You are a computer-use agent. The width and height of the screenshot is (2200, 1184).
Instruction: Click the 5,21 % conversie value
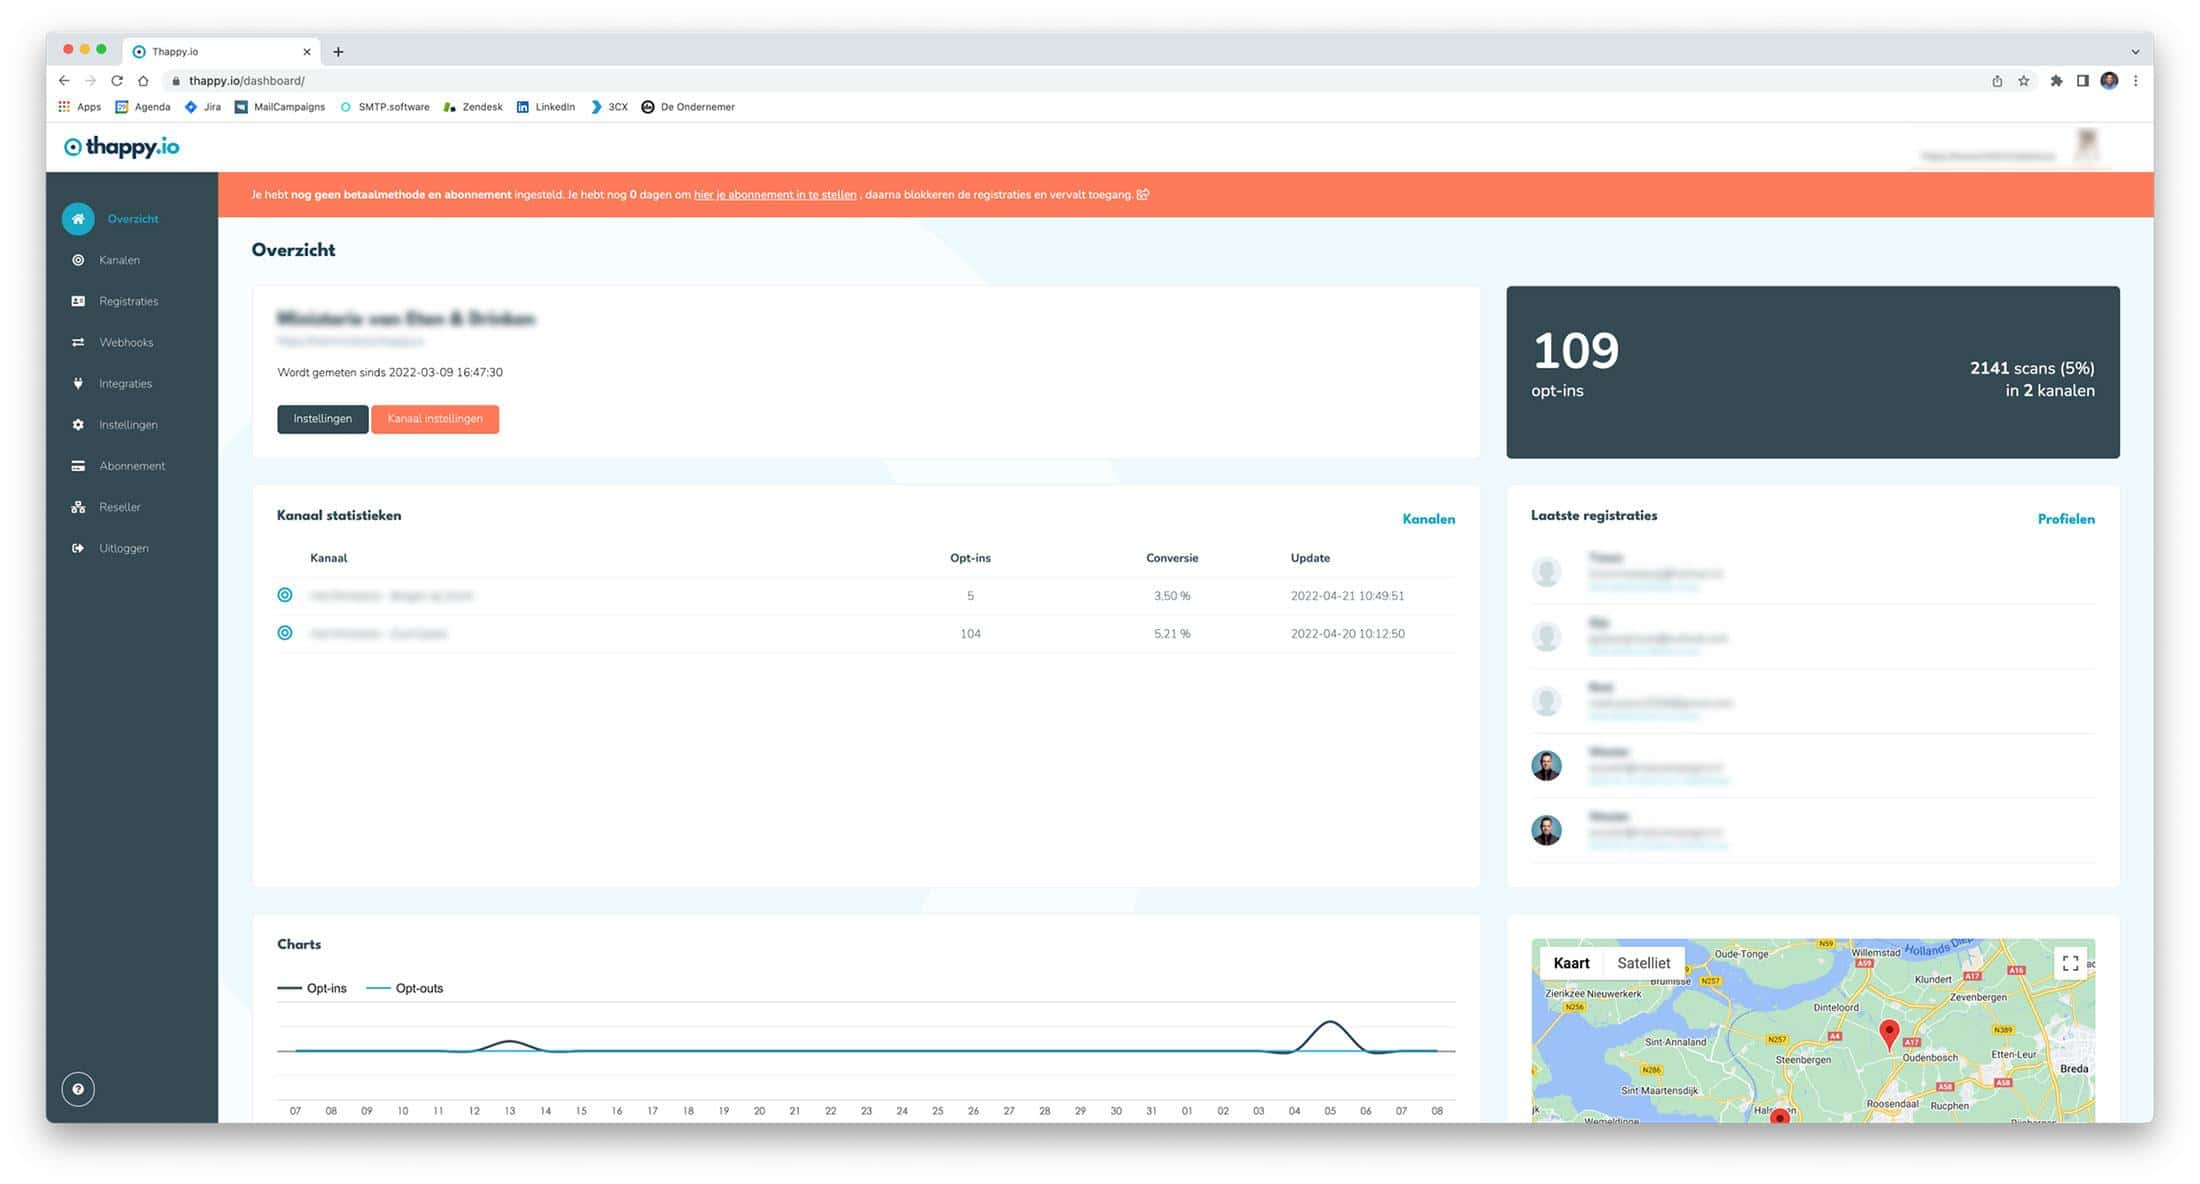click(1172, 634)
